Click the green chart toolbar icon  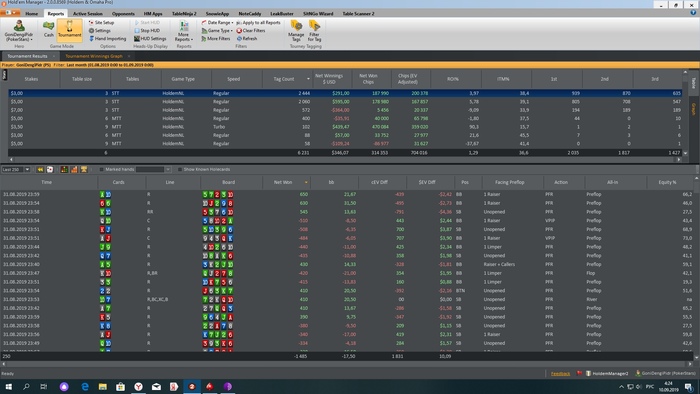point(64,170)
